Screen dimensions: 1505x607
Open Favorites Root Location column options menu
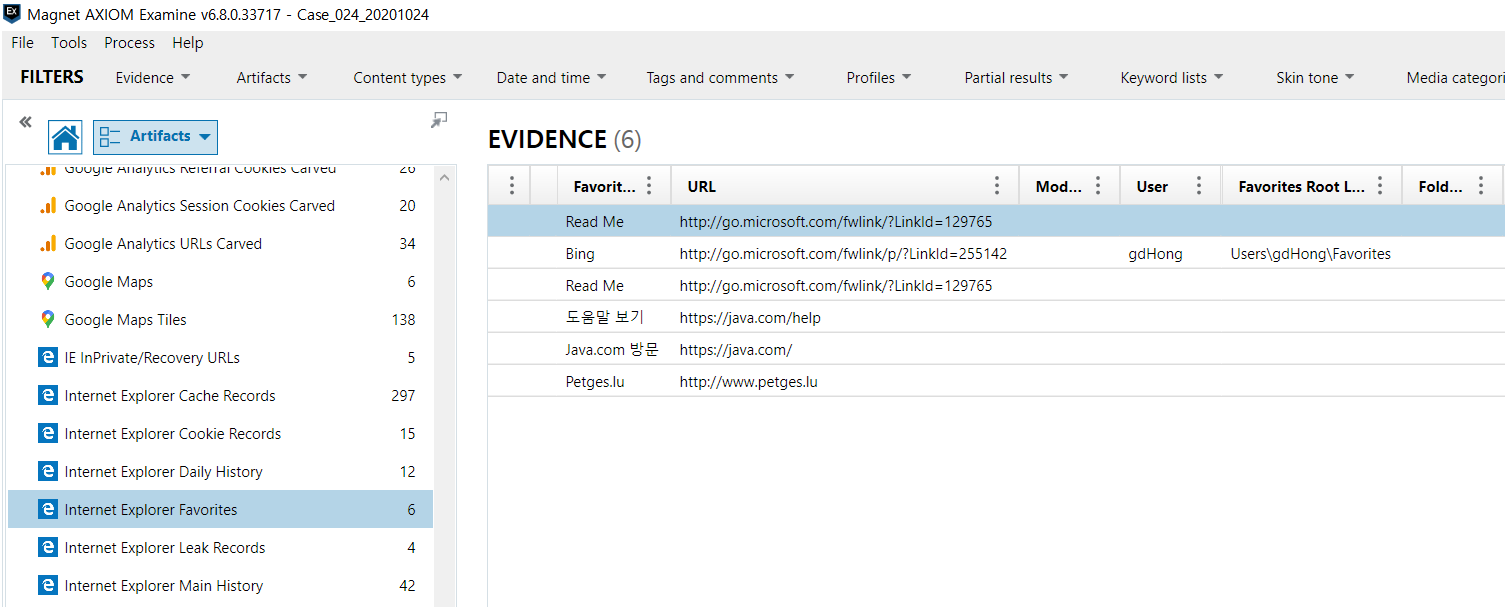1380,186
